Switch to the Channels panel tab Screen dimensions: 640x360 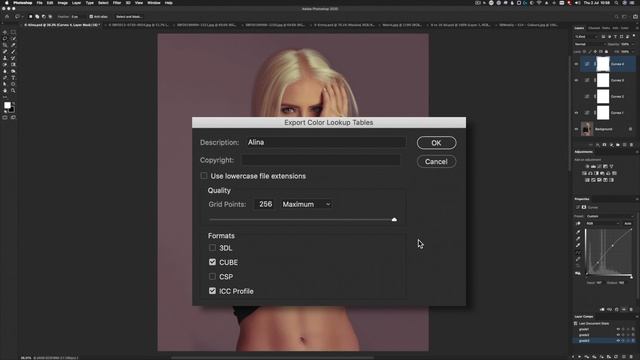[x=594, y=28]
